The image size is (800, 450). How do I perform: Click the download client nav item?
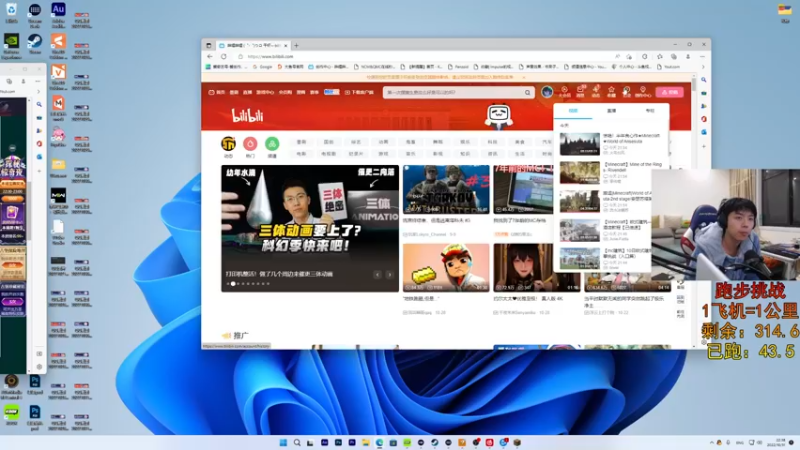(359, 92)
